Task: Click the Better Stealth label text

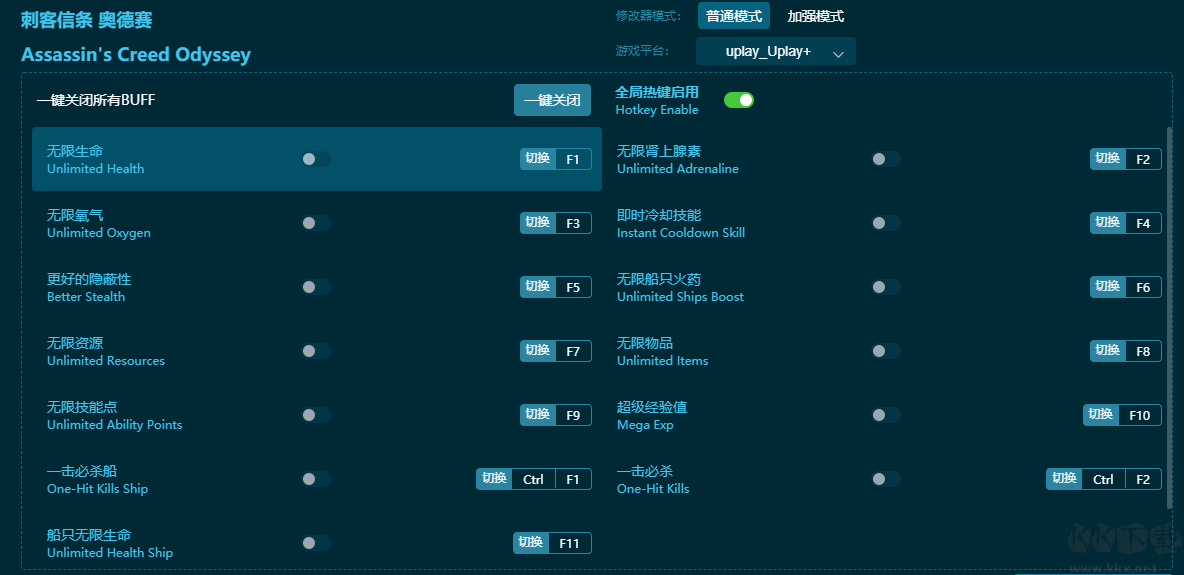Action: [x=86, y=297]
